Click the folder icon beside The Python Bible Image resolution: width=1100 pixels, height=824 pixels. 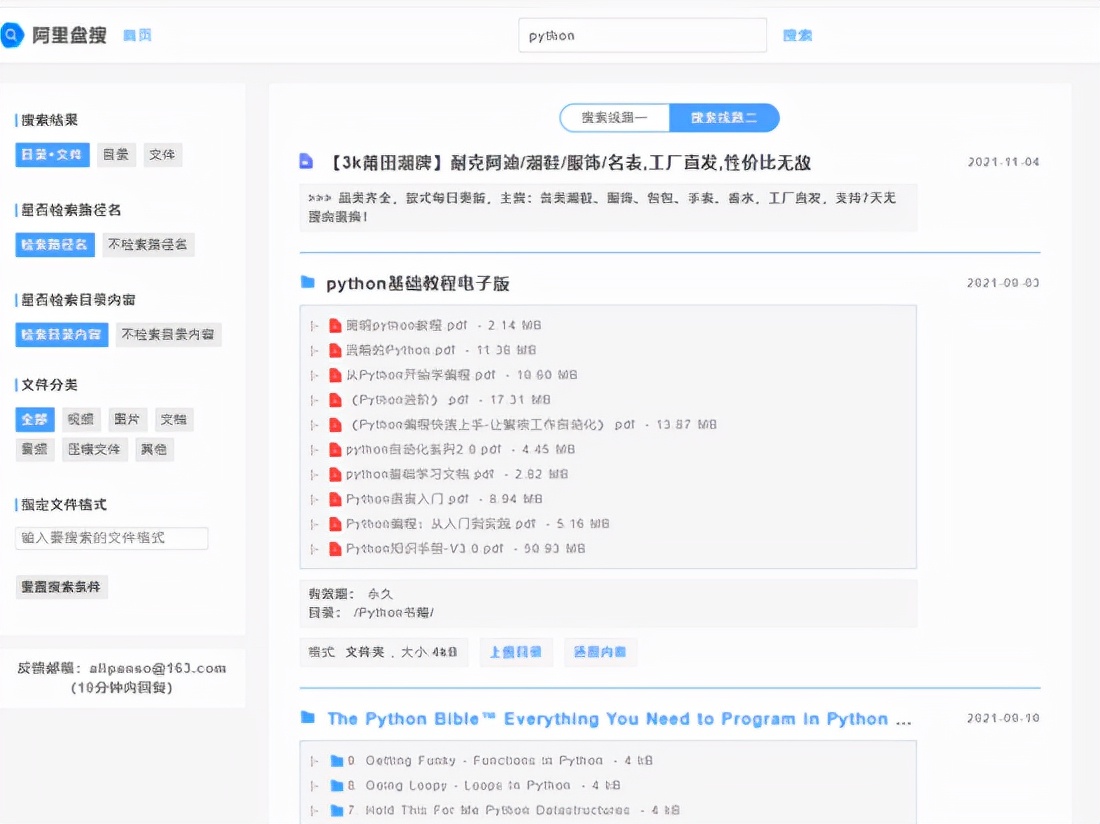tap(307, 717)
